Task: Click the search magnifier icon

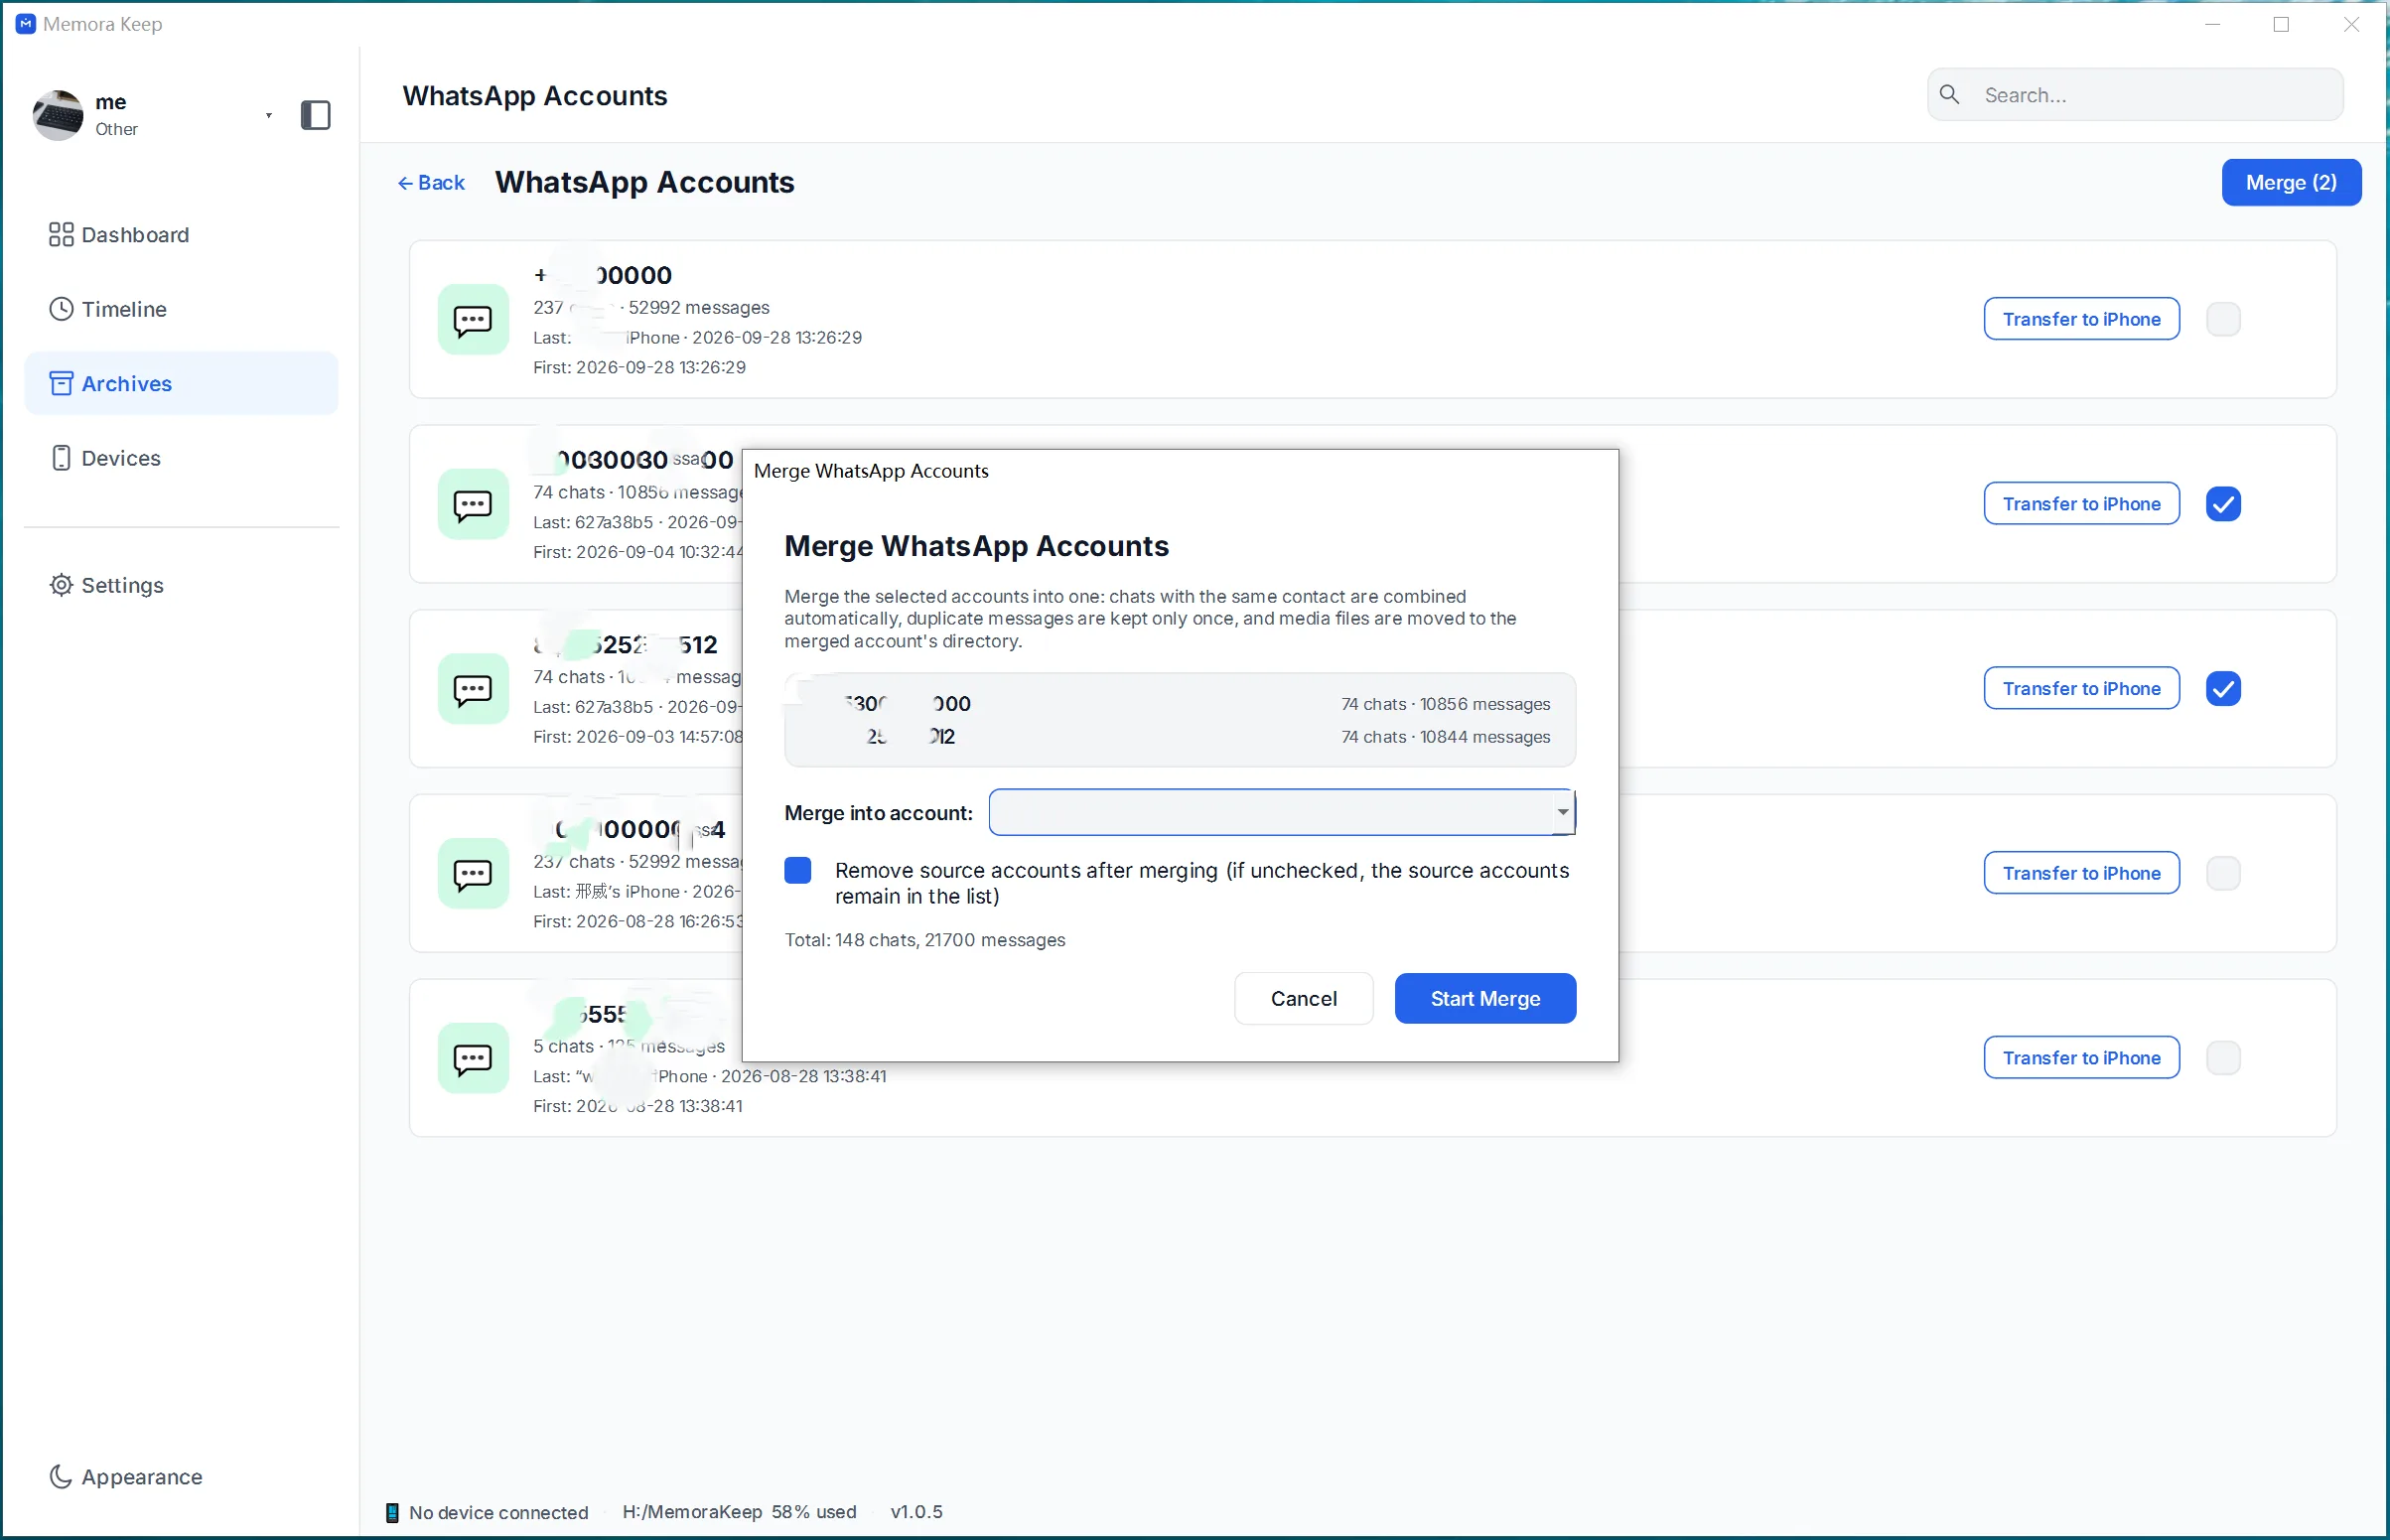Action: tap(1949, 95)
